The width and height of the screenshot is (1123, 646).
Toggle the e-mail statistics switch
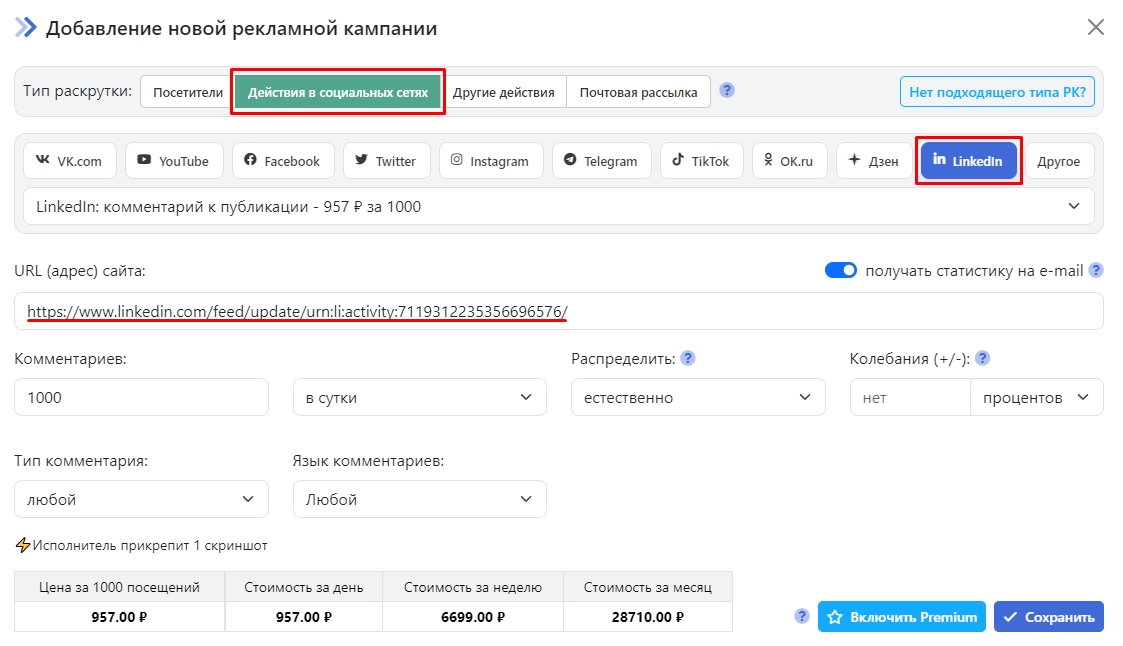(x=840, y=270)
